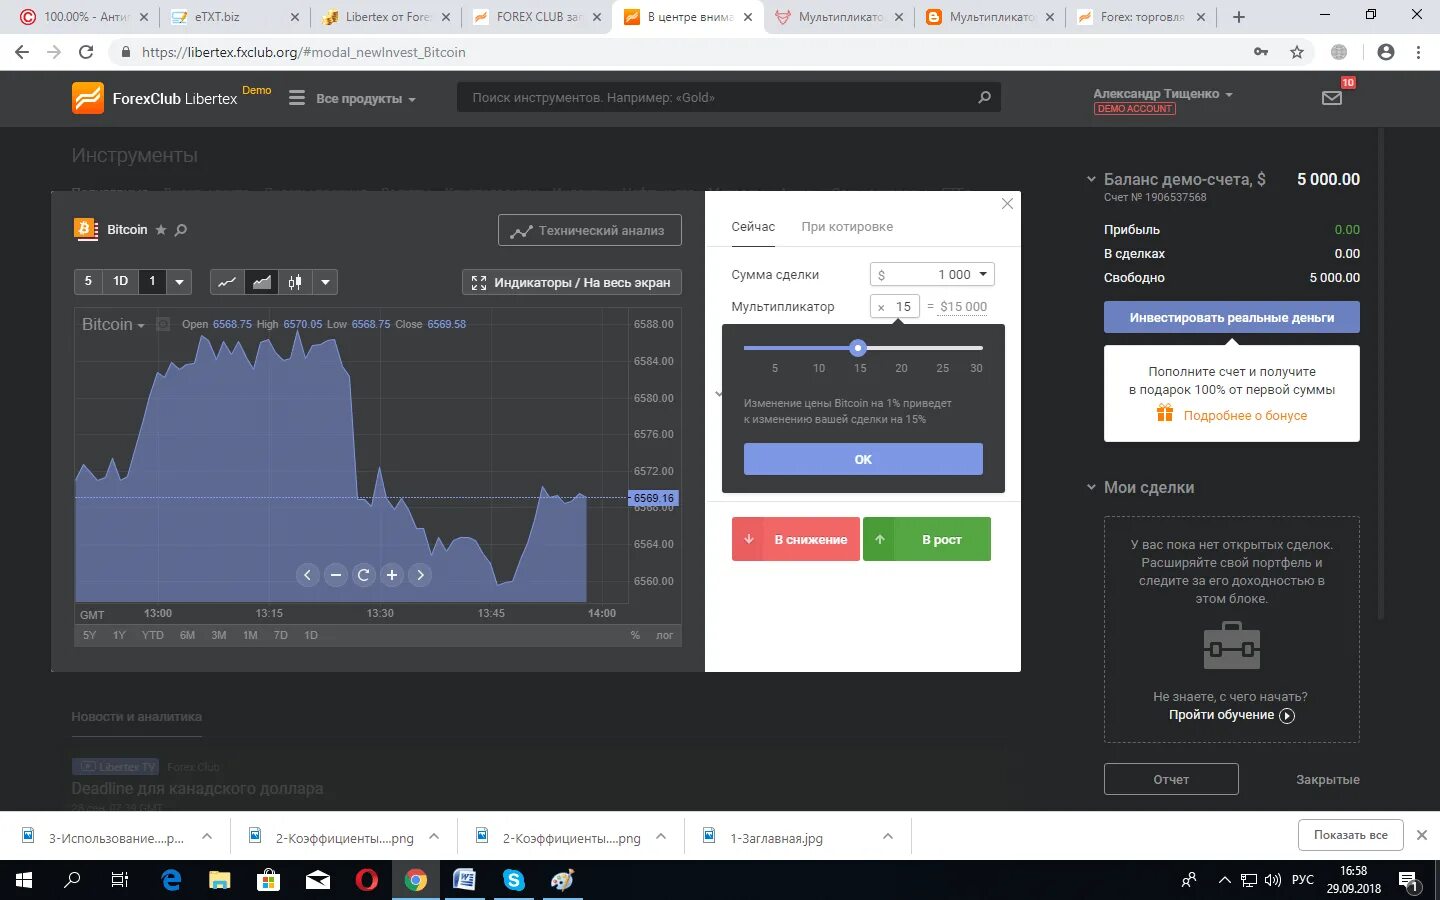Image resolution: width=1440 pixels, height=900 pixels.
Task: Close the downloads bar
Action: click(1422, 835)
